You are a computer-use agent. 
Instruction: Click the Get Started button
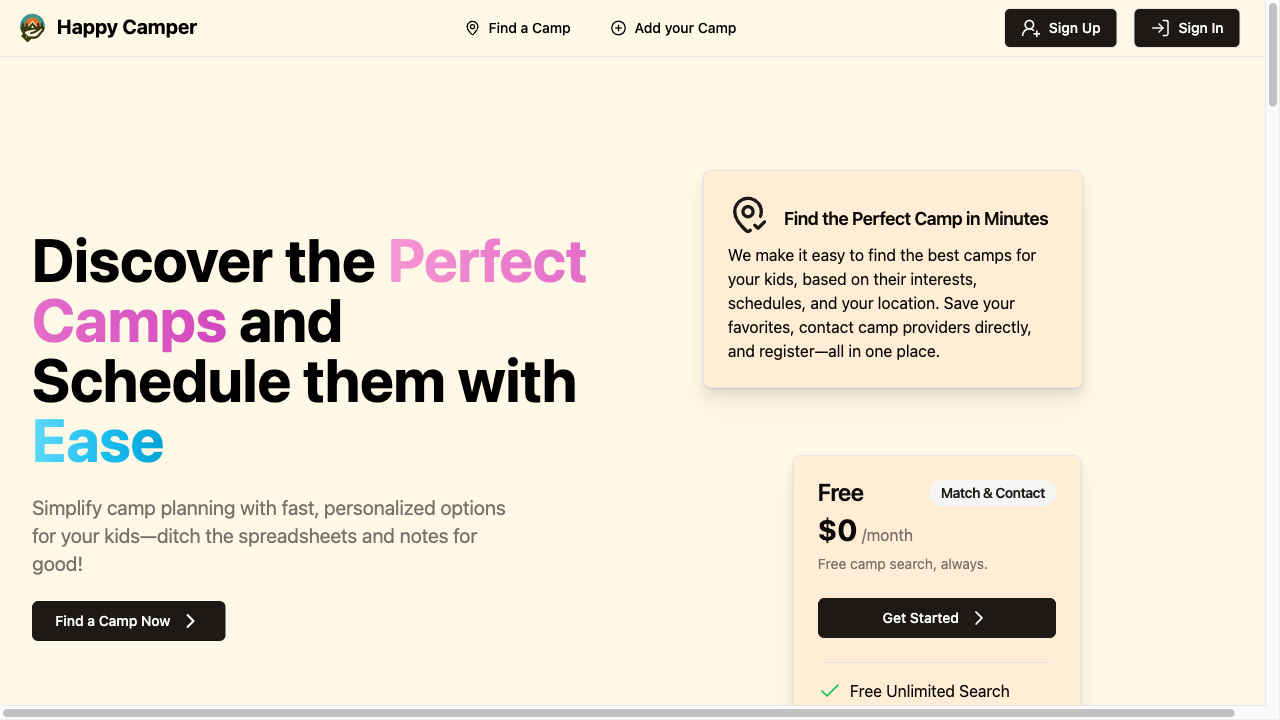pyautogui.click(x=936, y=618)
